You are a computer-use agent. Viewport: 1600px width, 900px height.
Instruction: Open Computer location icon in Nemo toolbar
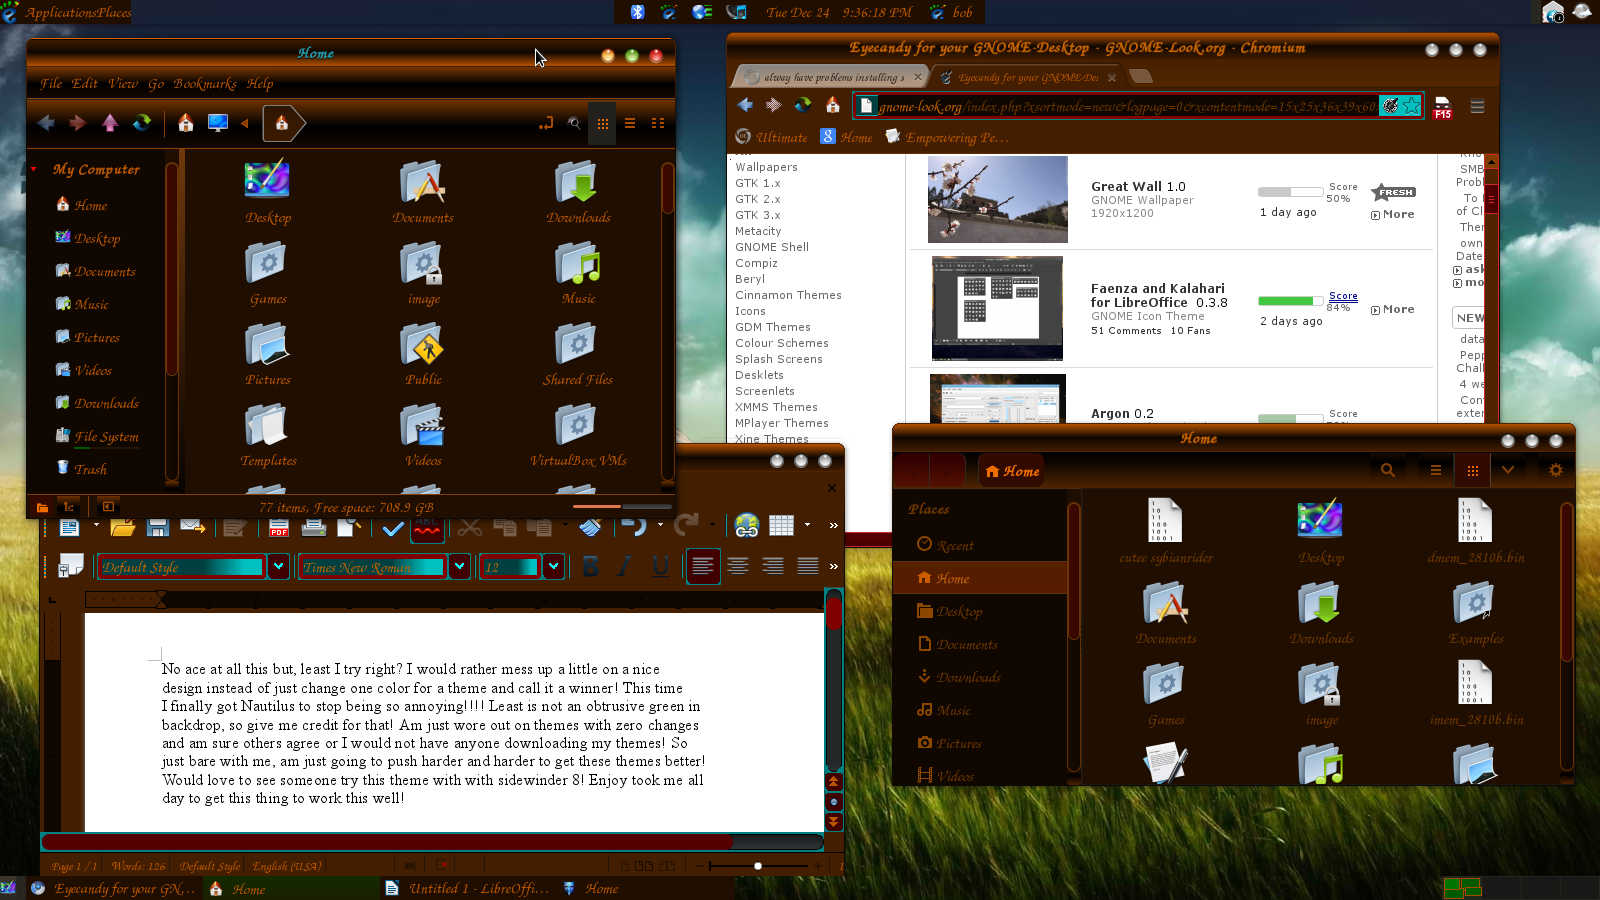click(x=217, y=123)
